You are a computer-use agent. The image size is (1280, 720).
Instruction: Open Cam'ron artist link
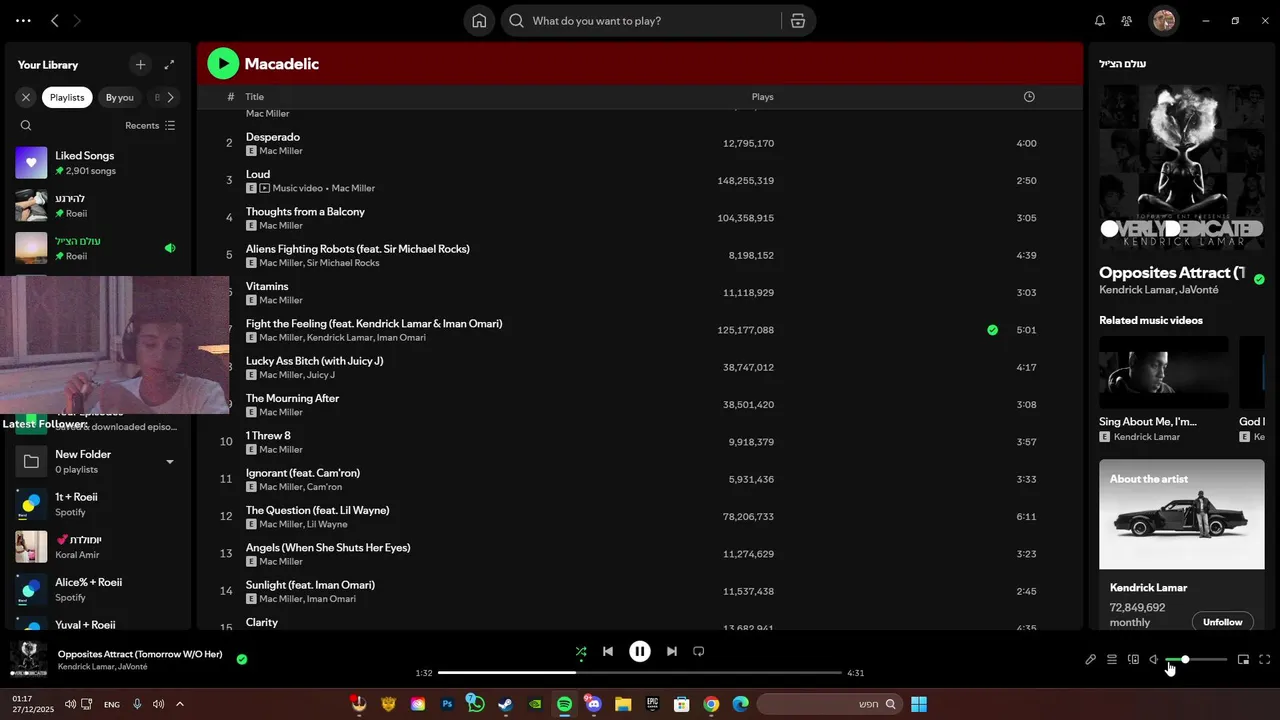point(324,487)
